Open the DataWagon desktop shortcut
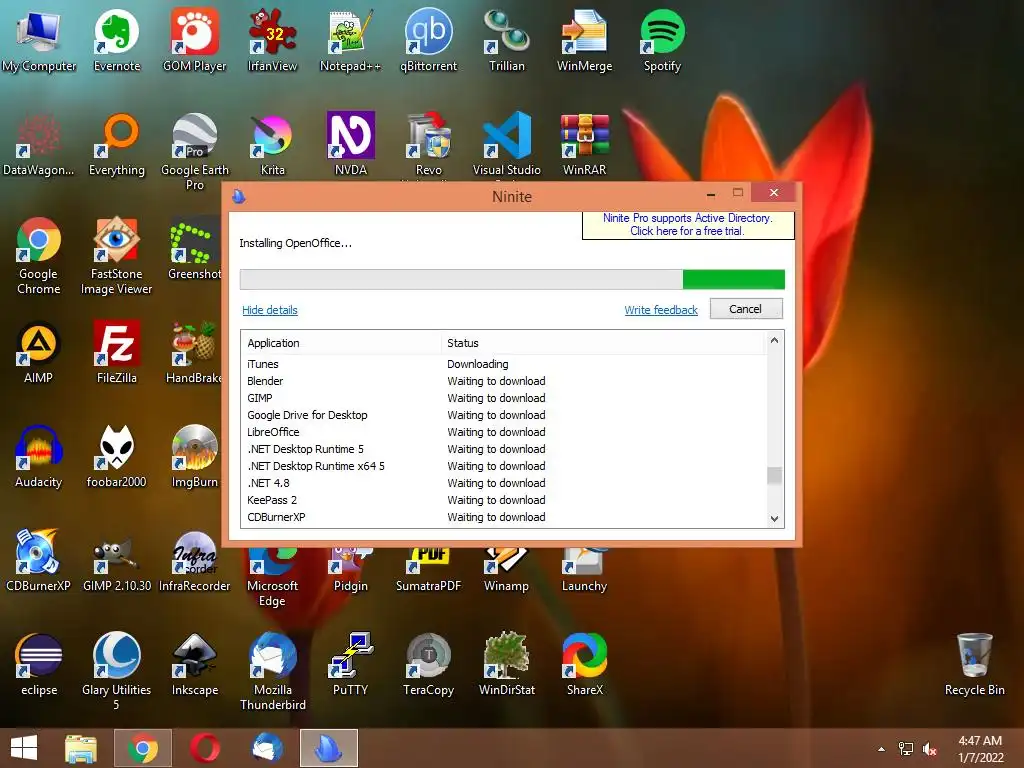 coord(39,144)
